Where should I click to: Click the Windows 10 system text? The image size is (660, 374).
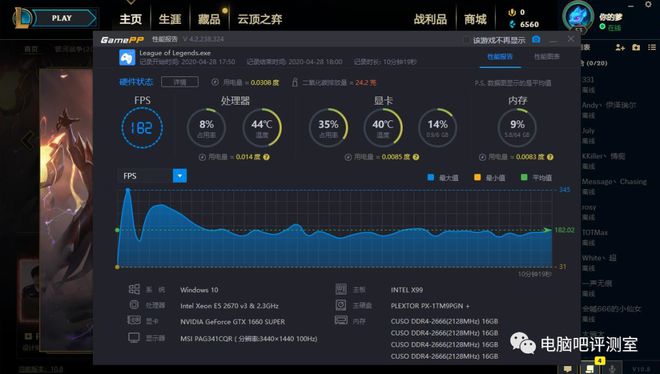point(199,290)
